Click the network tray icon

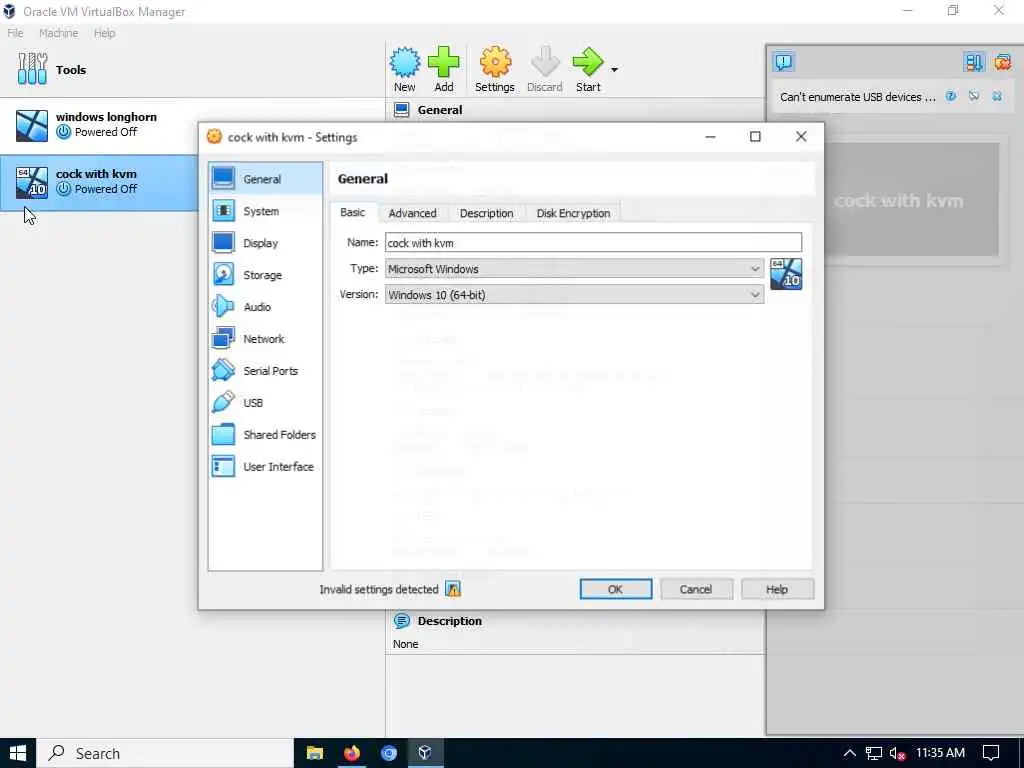(874, 754)
